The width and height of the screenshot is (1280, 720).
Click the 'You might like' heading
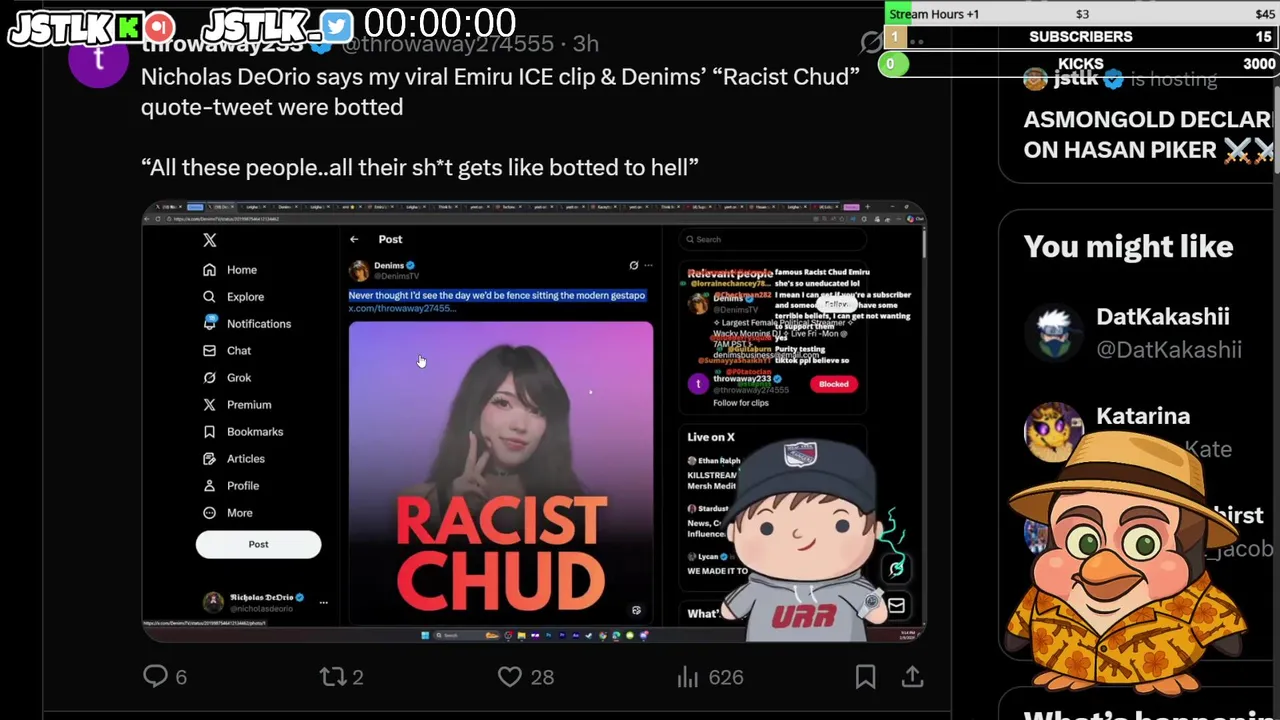pos(1128,247)
